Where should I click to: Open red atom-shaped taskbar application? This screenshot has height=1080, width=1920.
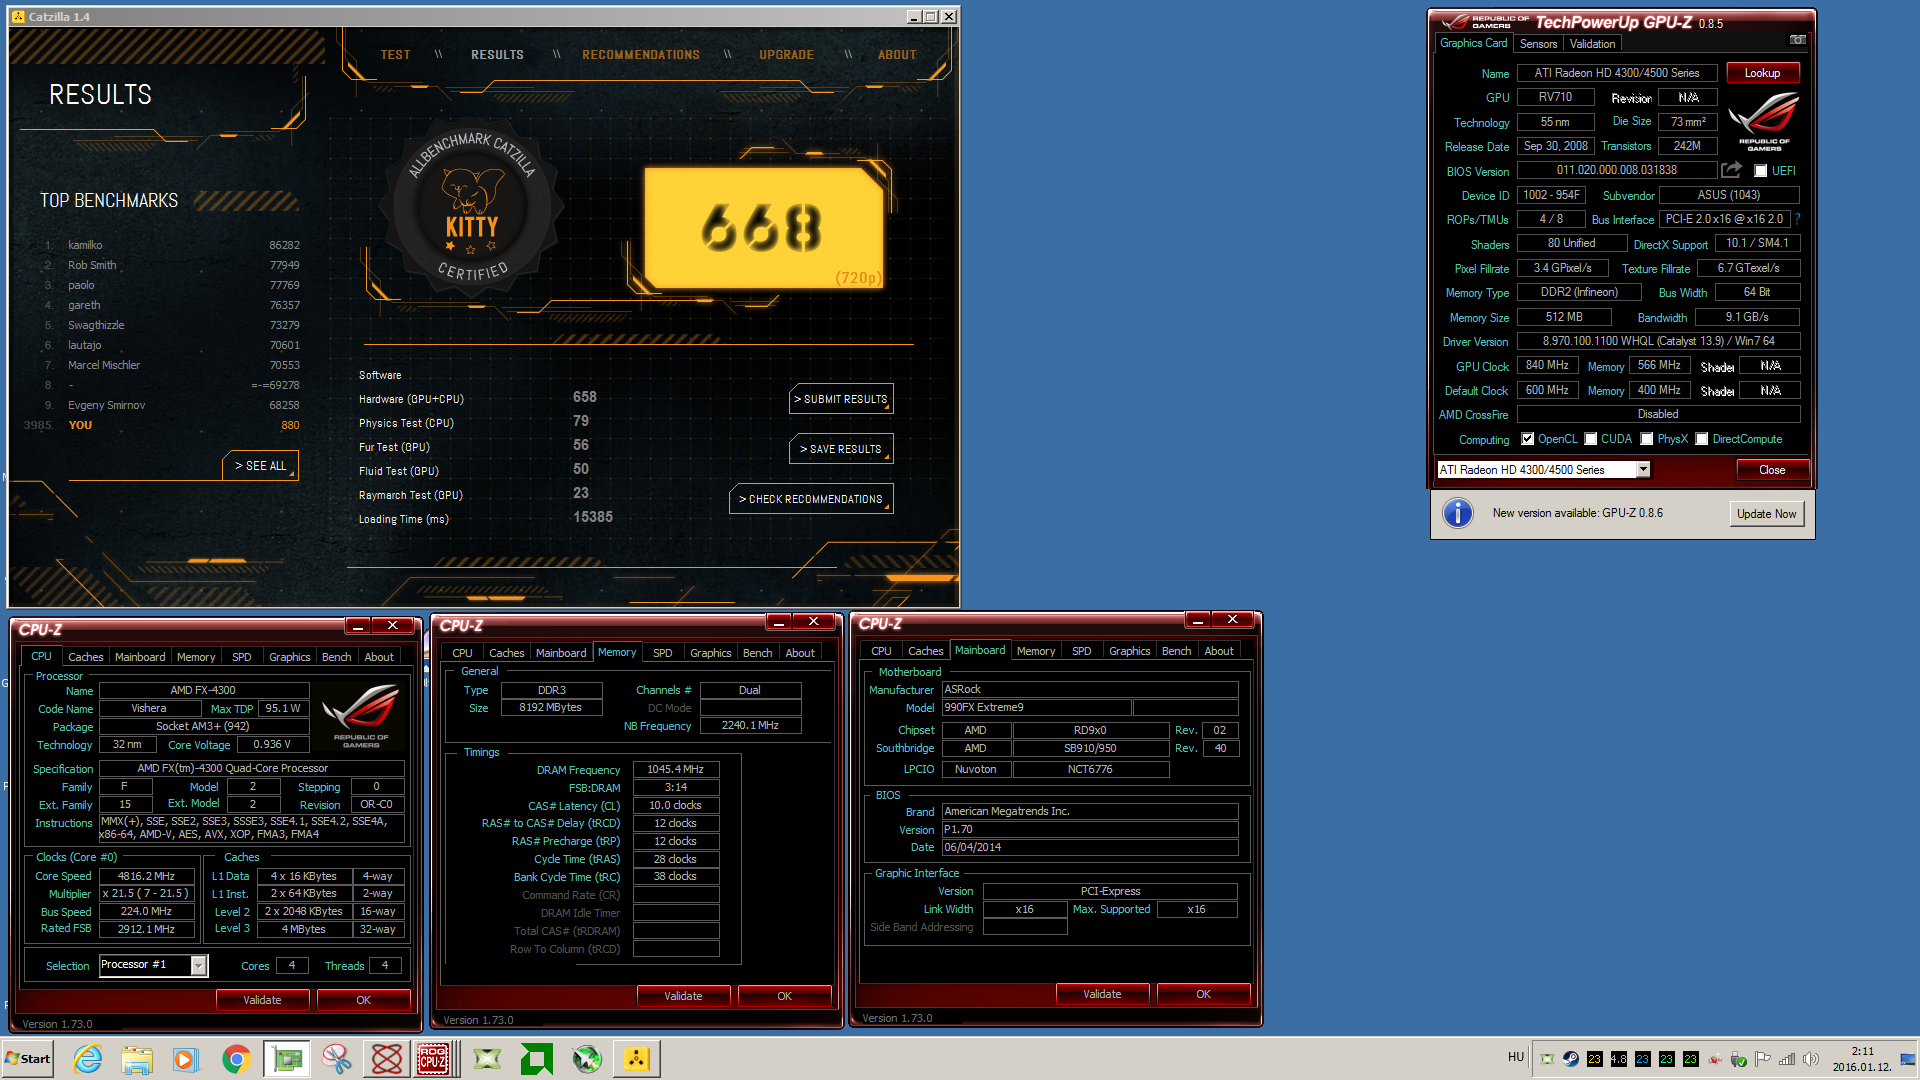pyautogui.click(x=387, y=1059)
